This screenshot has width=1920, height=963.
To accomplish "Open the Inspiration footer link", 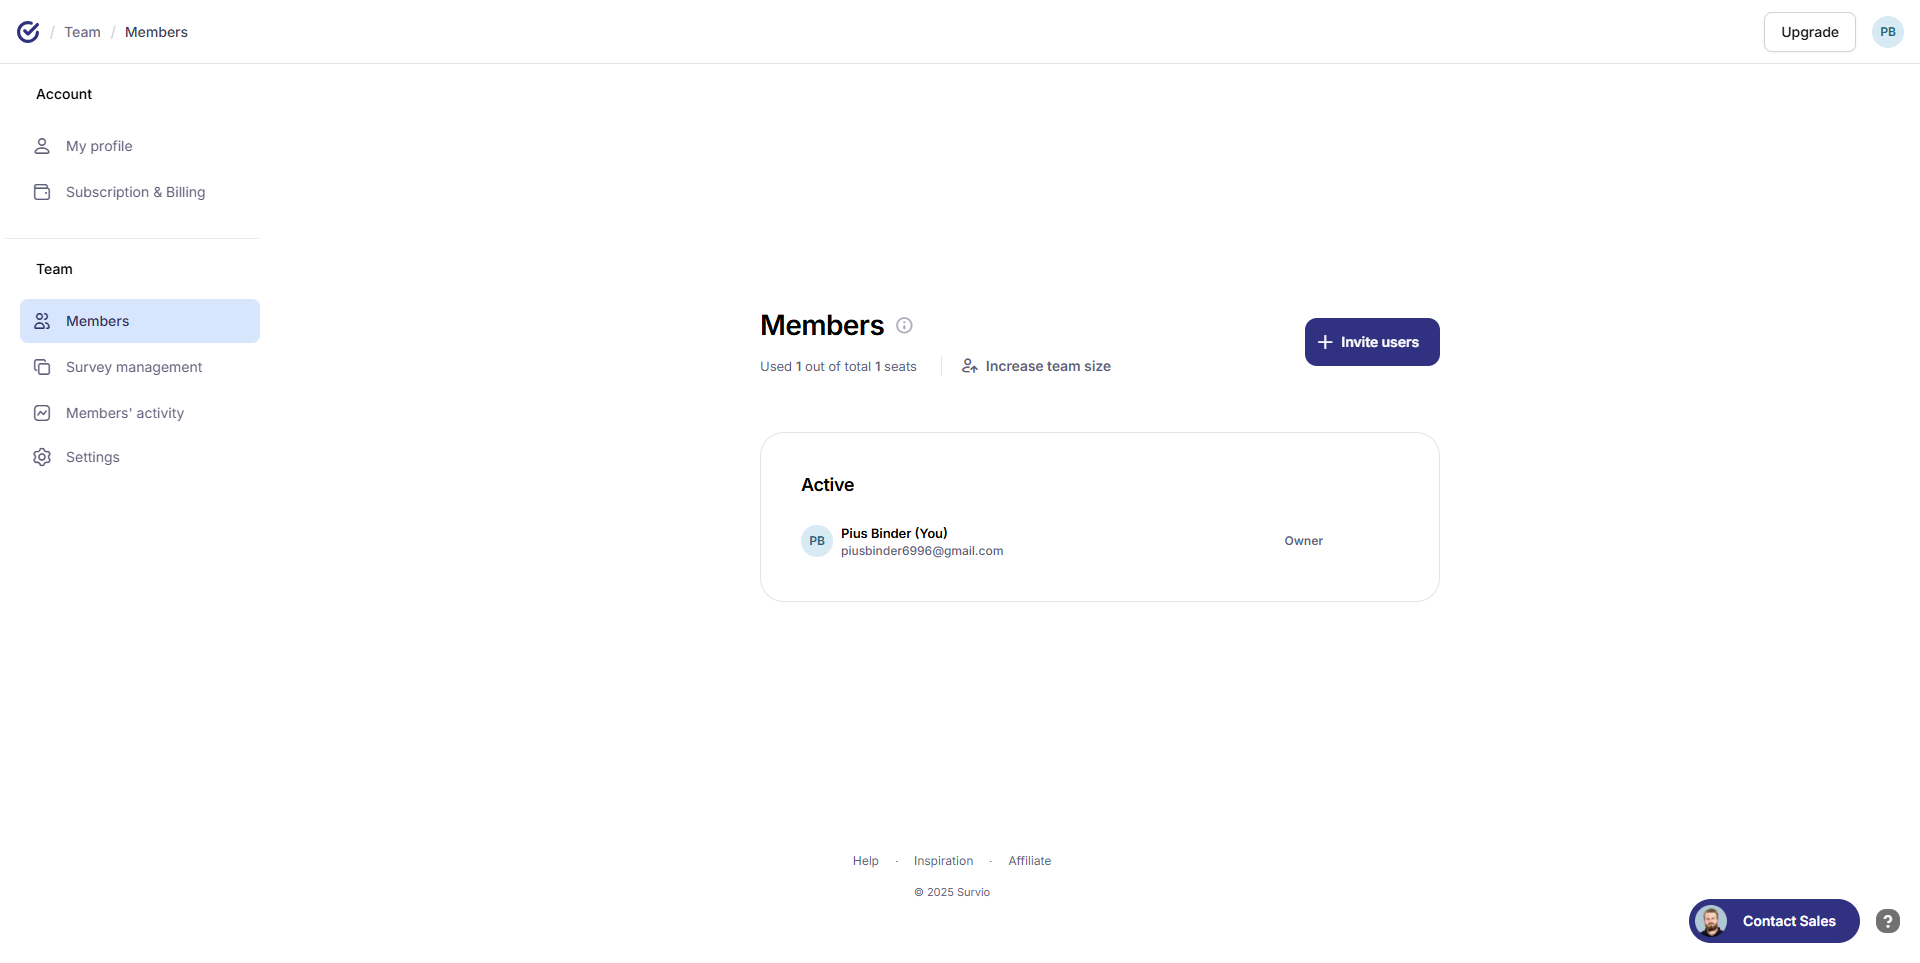I will (x=943, y=861).
